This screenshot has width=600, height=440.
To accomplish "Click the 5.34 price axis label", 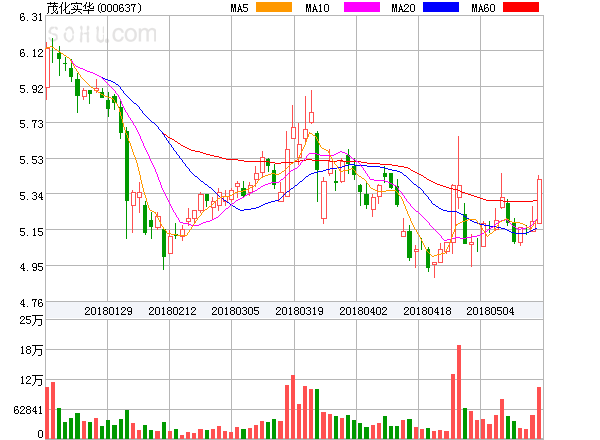I will pyautogui.click(x=31, y=196).
